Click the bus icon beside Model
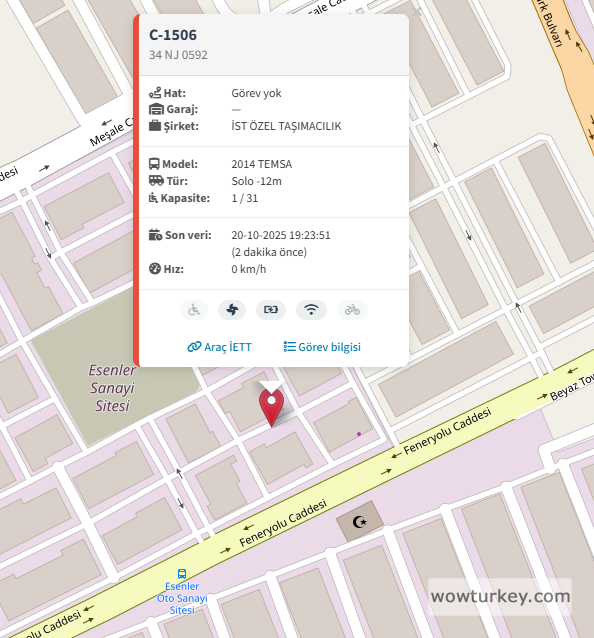Viewport: 594px width, 638px height. [154, 164]
